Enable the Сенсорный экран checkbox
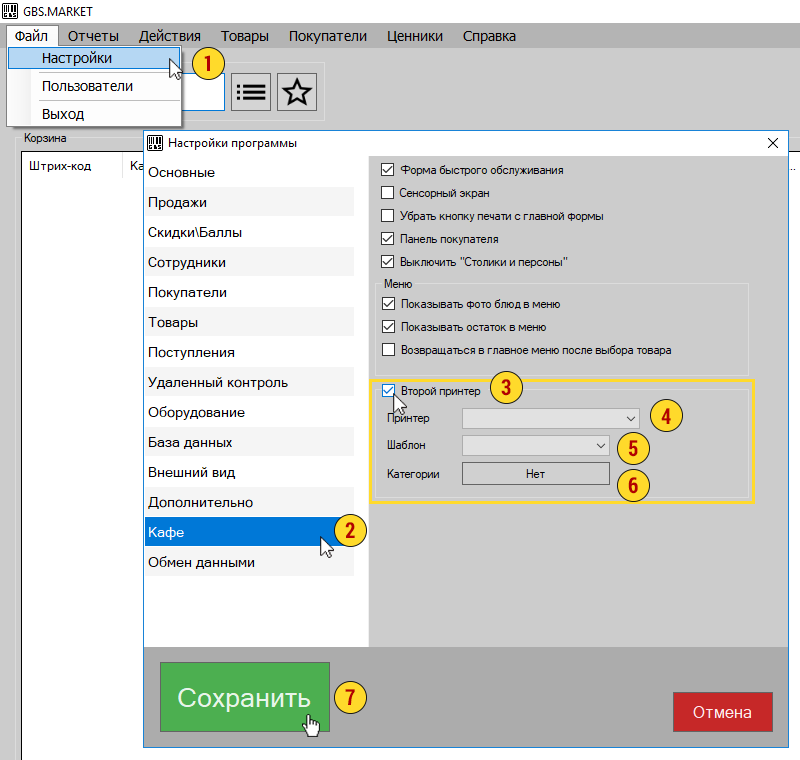This screenshot has width=800, height=760. pos(387,193)
